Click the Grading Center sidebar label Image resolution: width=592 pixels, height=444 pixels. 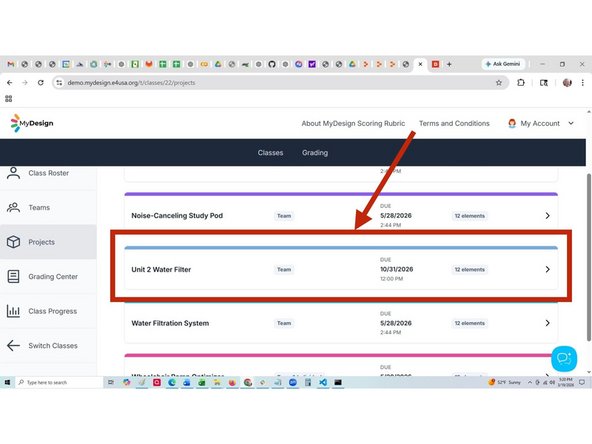coord(53,277)
